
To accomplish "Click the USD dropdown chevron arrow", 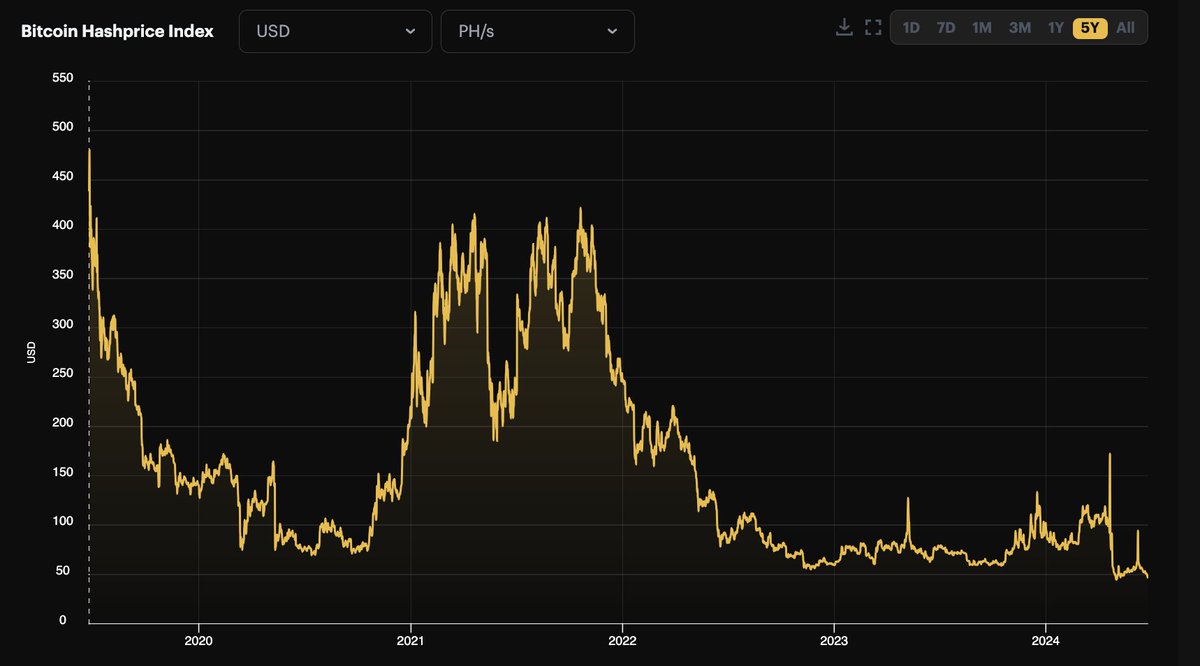I will pyautogui.click(x=410, y=31).
